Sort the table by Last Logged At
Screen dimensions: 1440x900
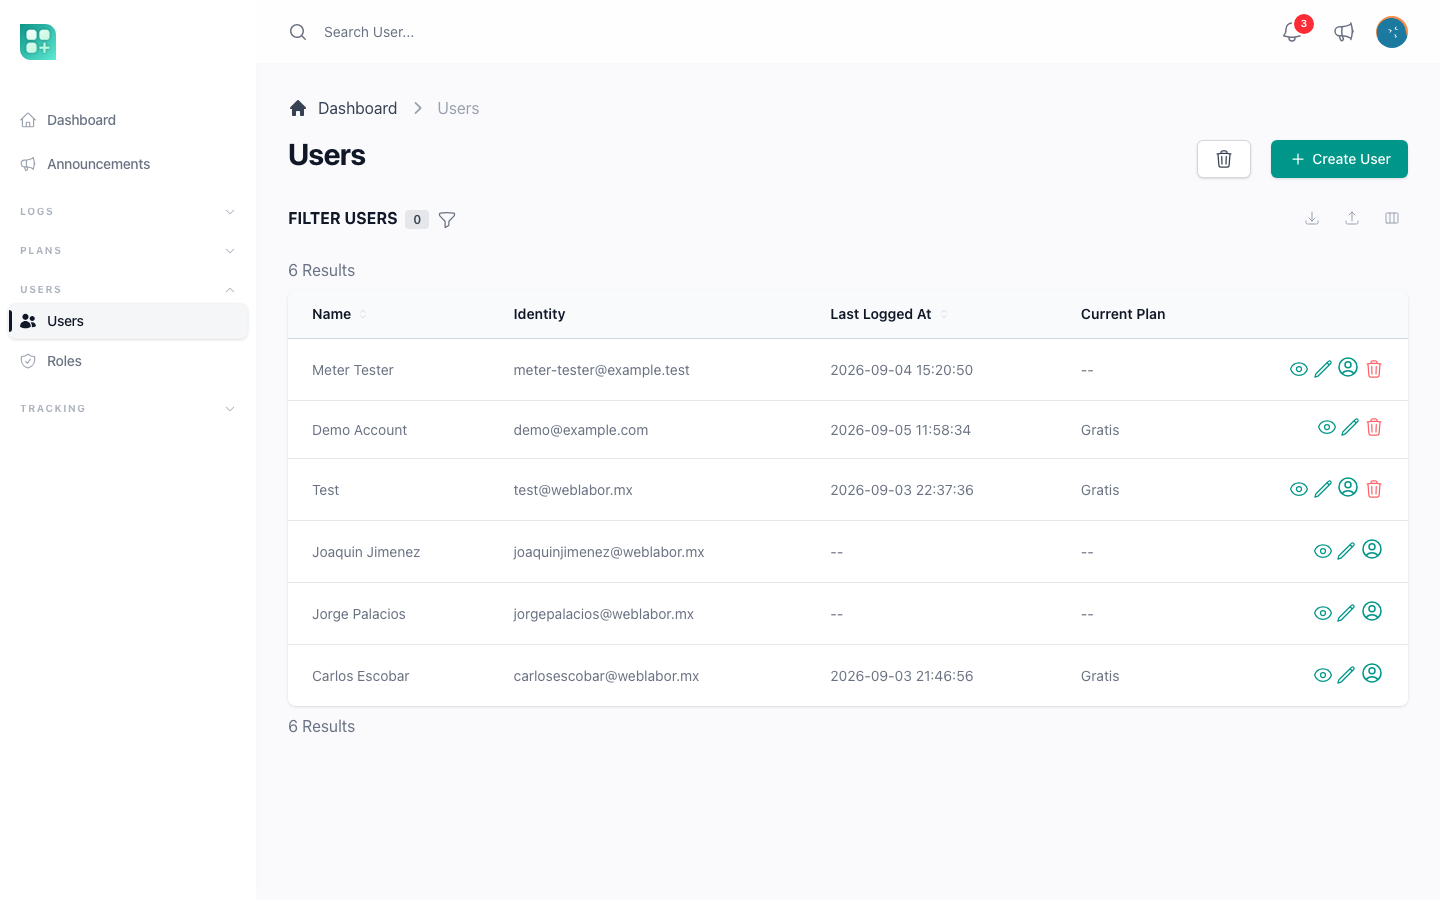click(889, 314)
